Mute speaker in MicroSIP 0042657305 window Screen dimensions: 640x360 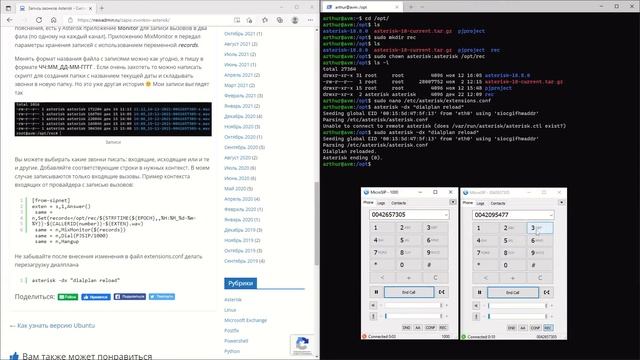(476, 305)
